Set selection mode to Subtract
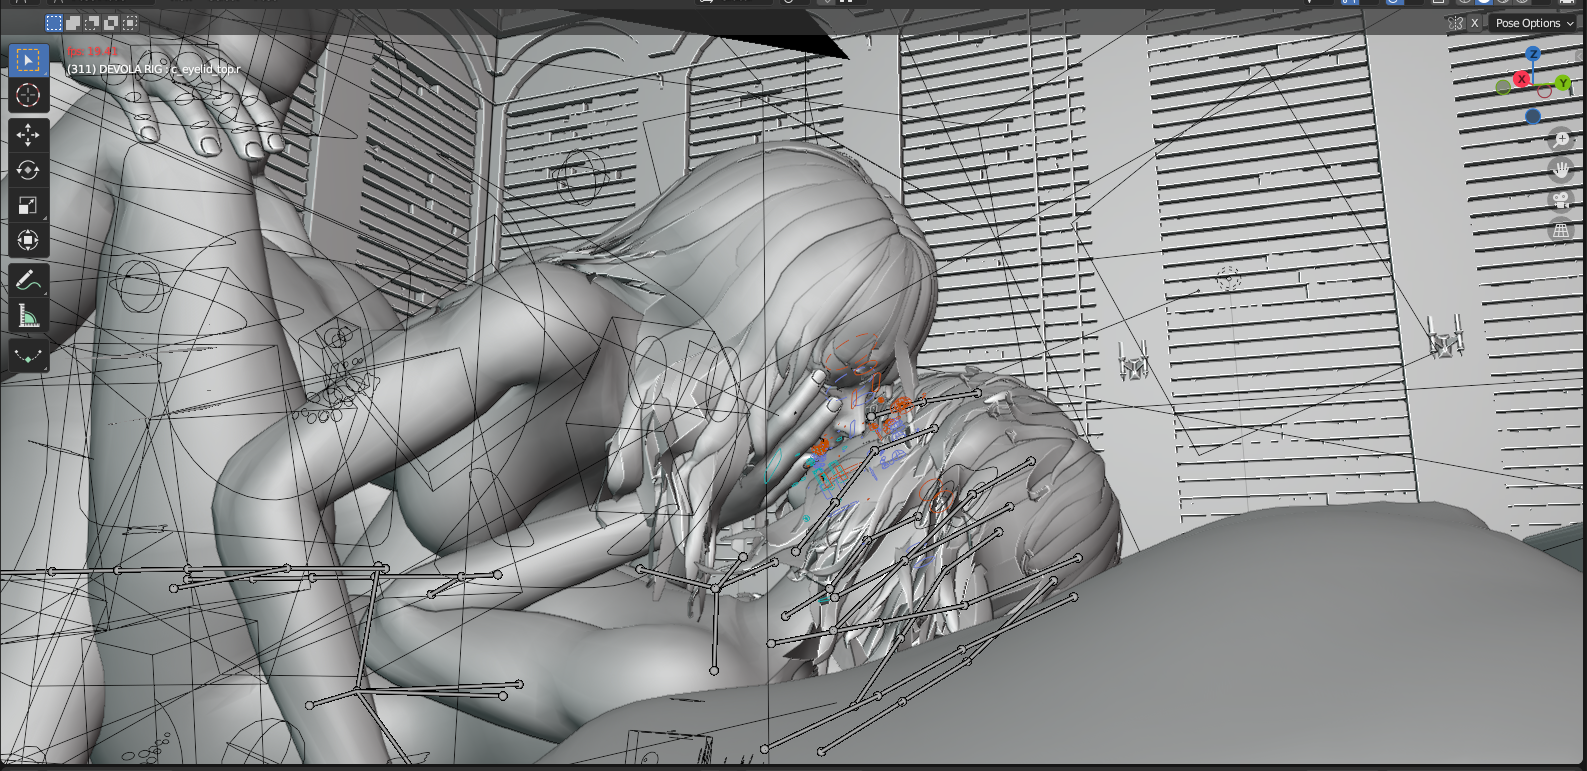This screenshot has height=771, width=1587. tap(92, 23)
